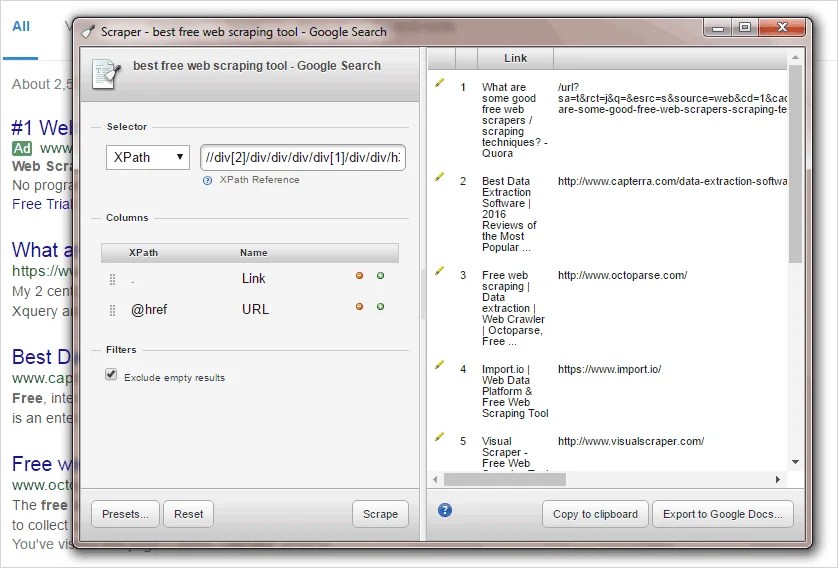The image size is (838, 568).
Task: Click the XPath Reference info icon
Action: 207,181
